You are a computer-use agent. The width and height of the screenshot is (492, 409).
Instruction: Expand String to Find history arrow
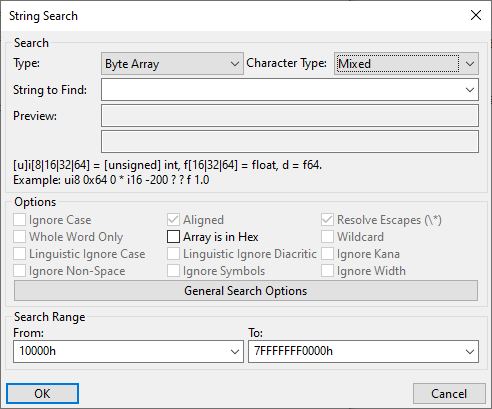pyautogui.click(x=470, y=90)
